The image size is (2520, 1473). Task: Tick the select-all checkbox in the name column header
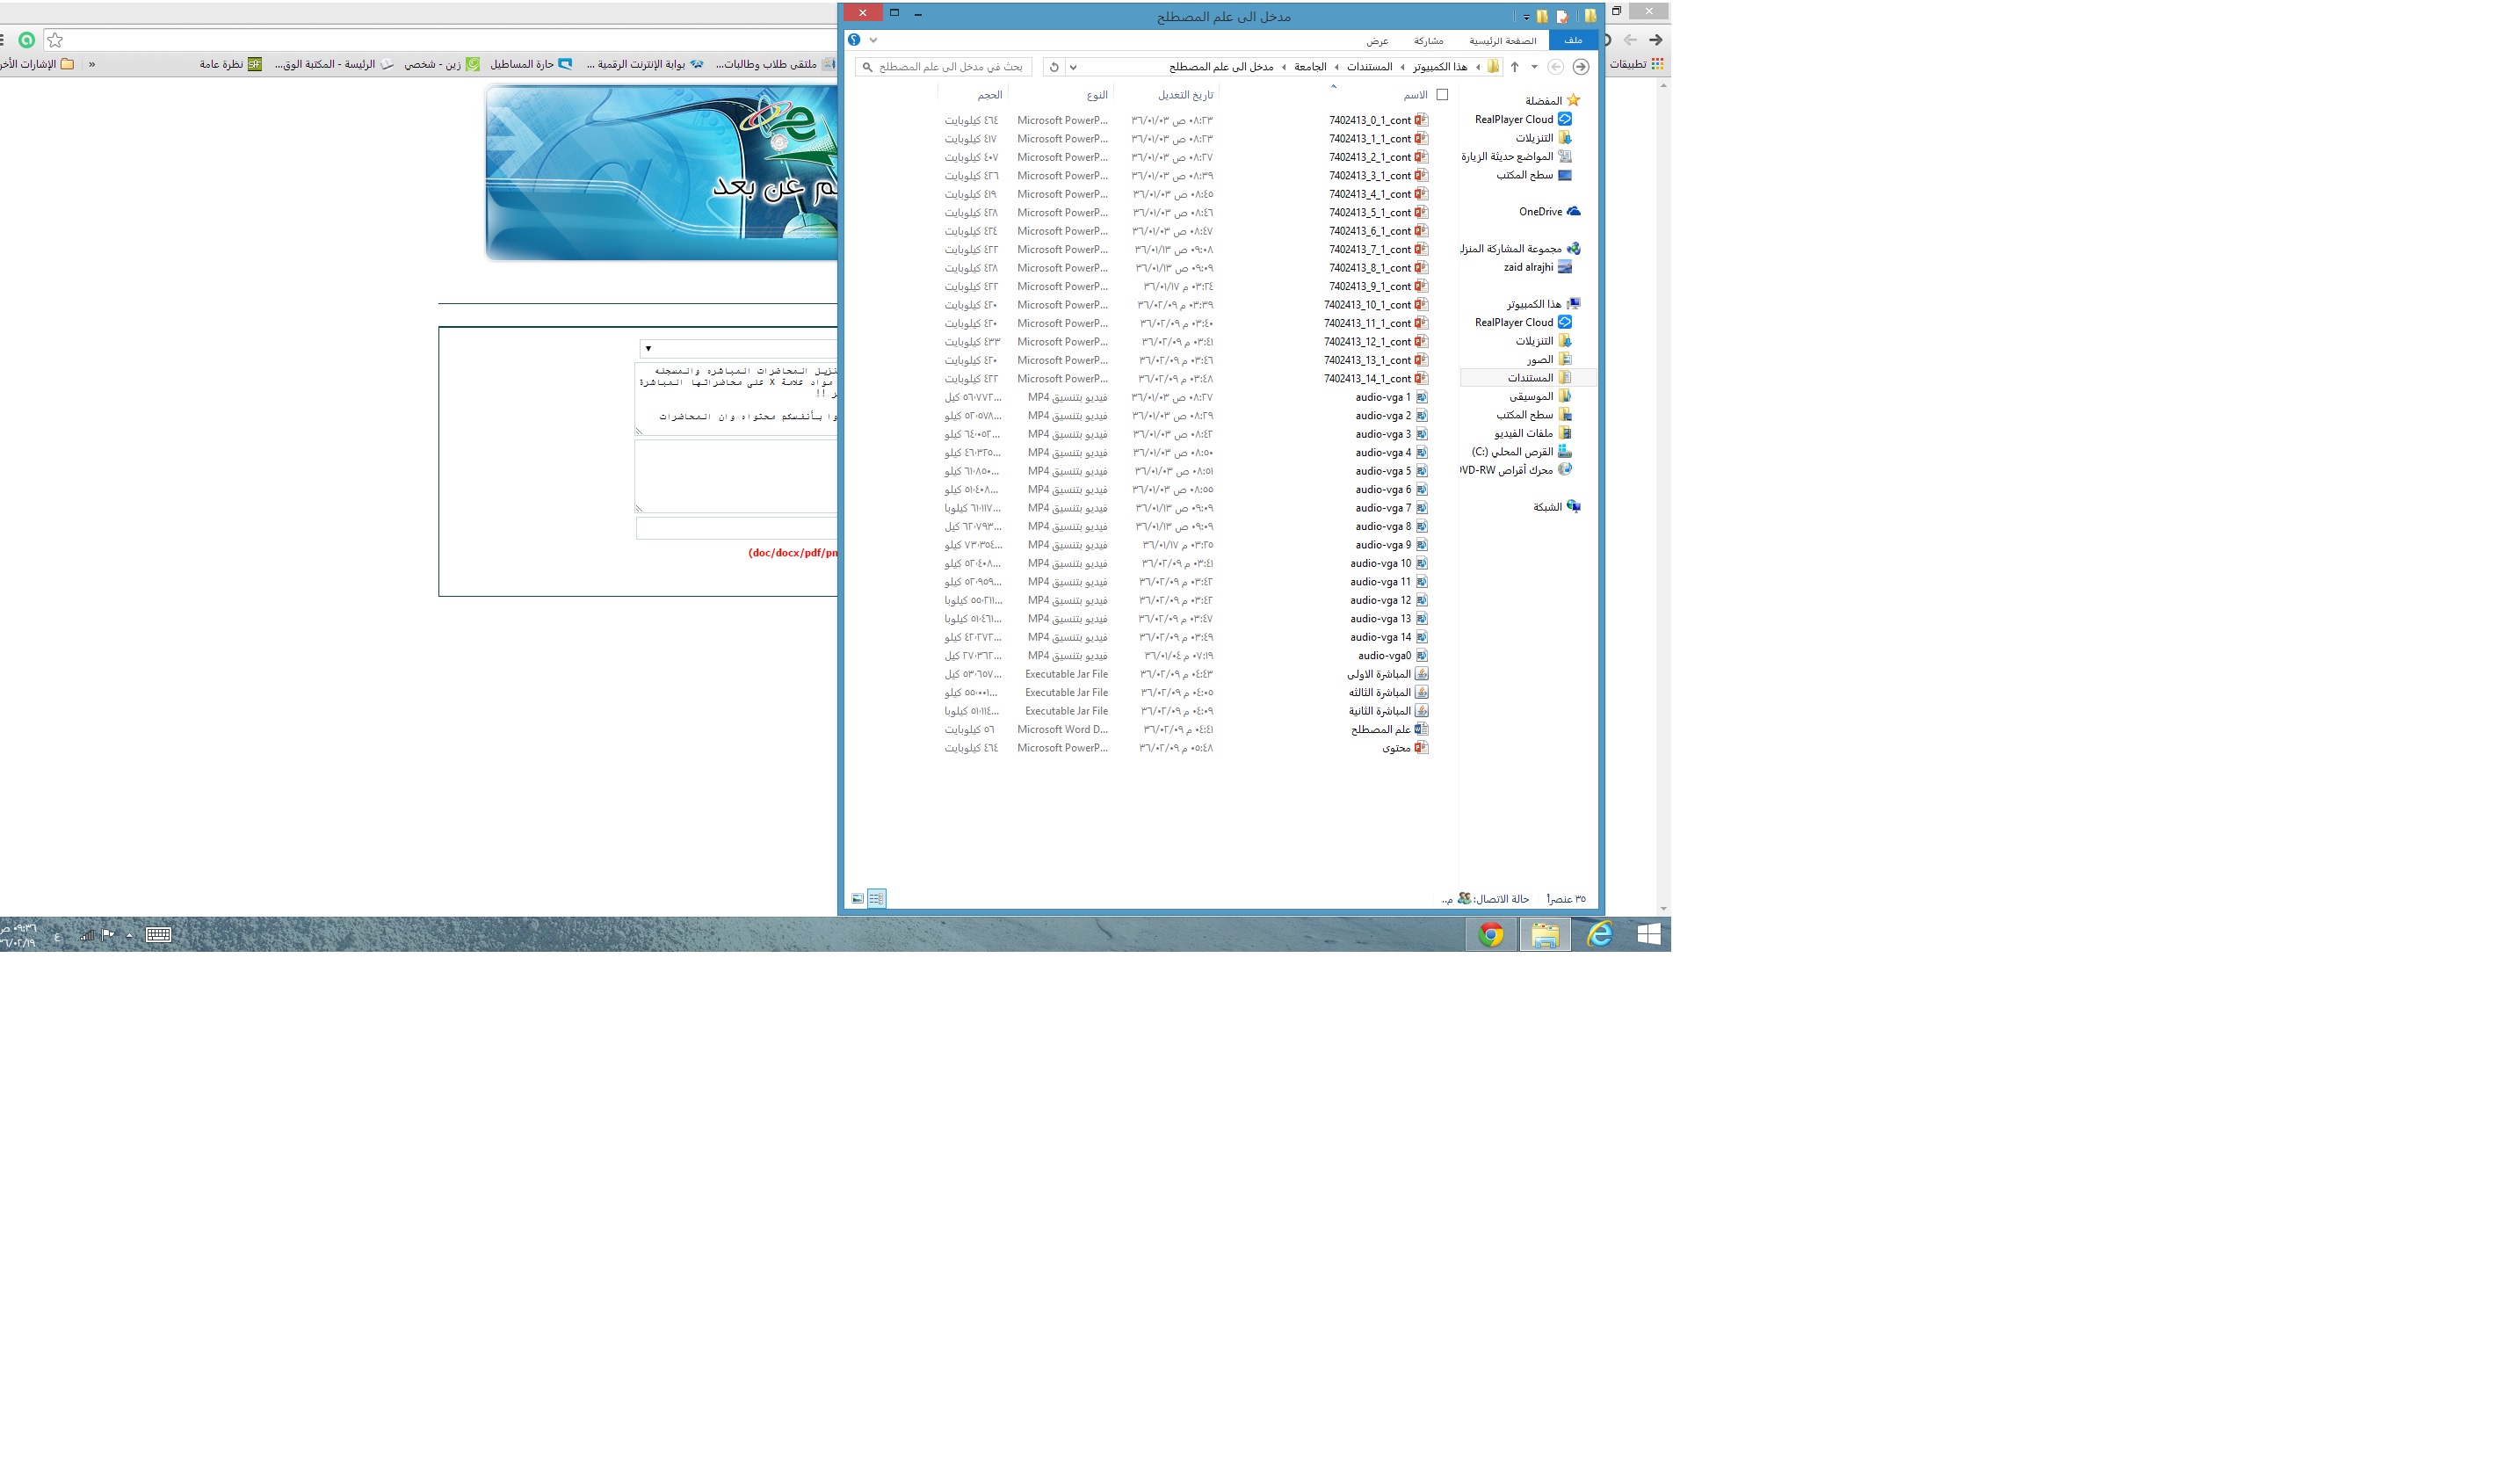[1442, 95]
